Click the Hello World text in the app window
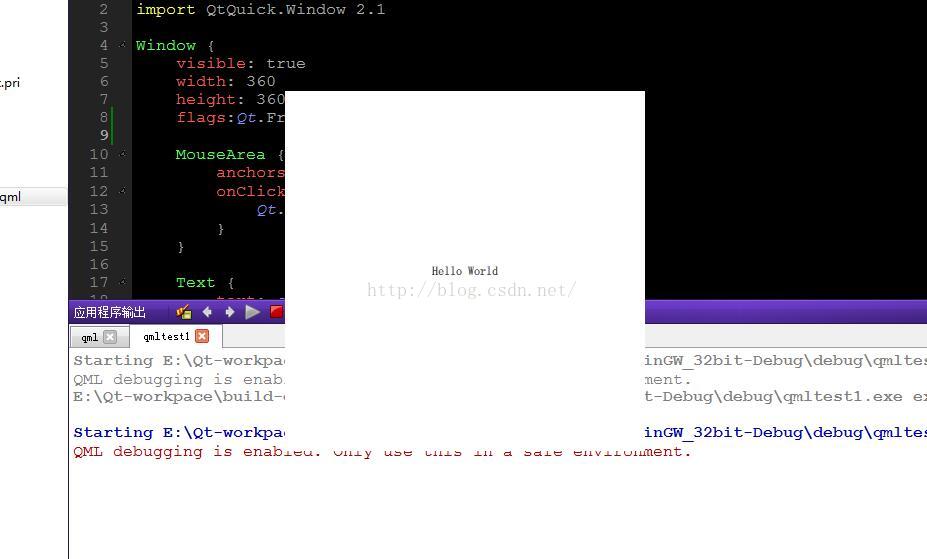This screenshot has height=559, width=927. click(465, 271)
